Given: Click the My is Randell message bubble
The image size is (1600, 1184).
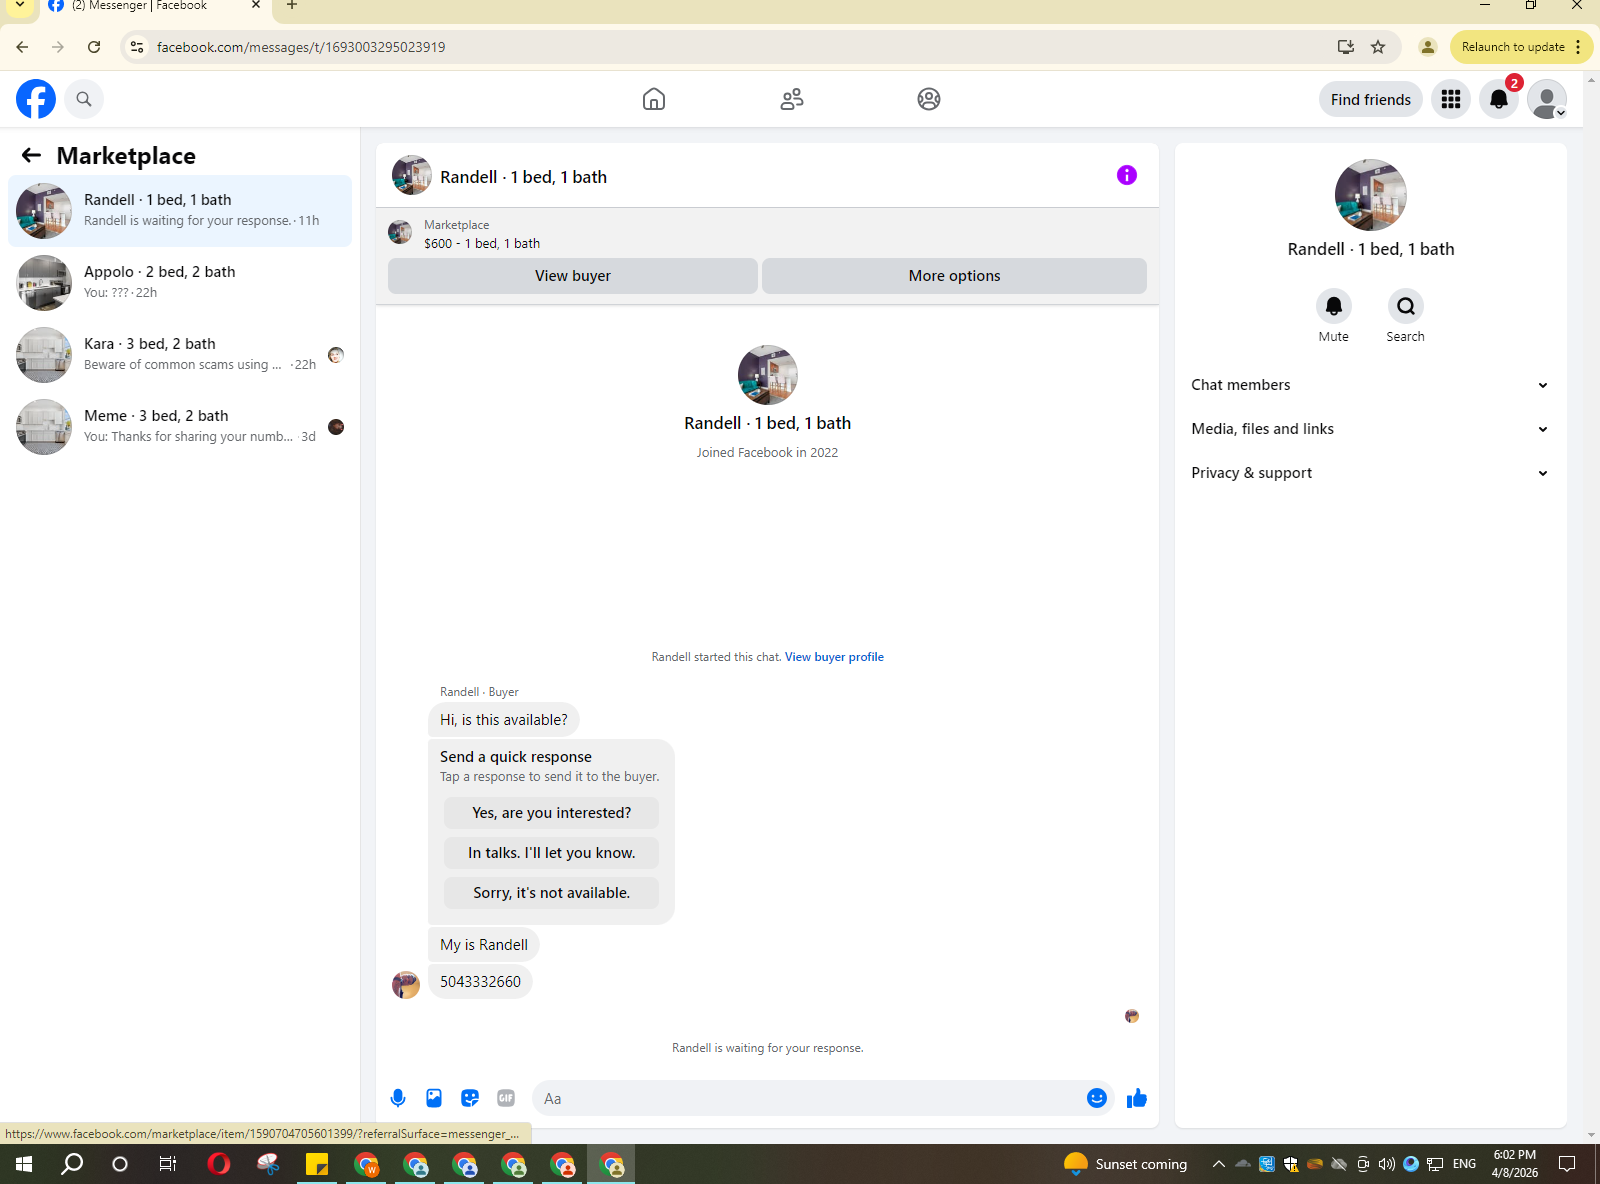Looking at the screenshot, I should tap(484, 945).
